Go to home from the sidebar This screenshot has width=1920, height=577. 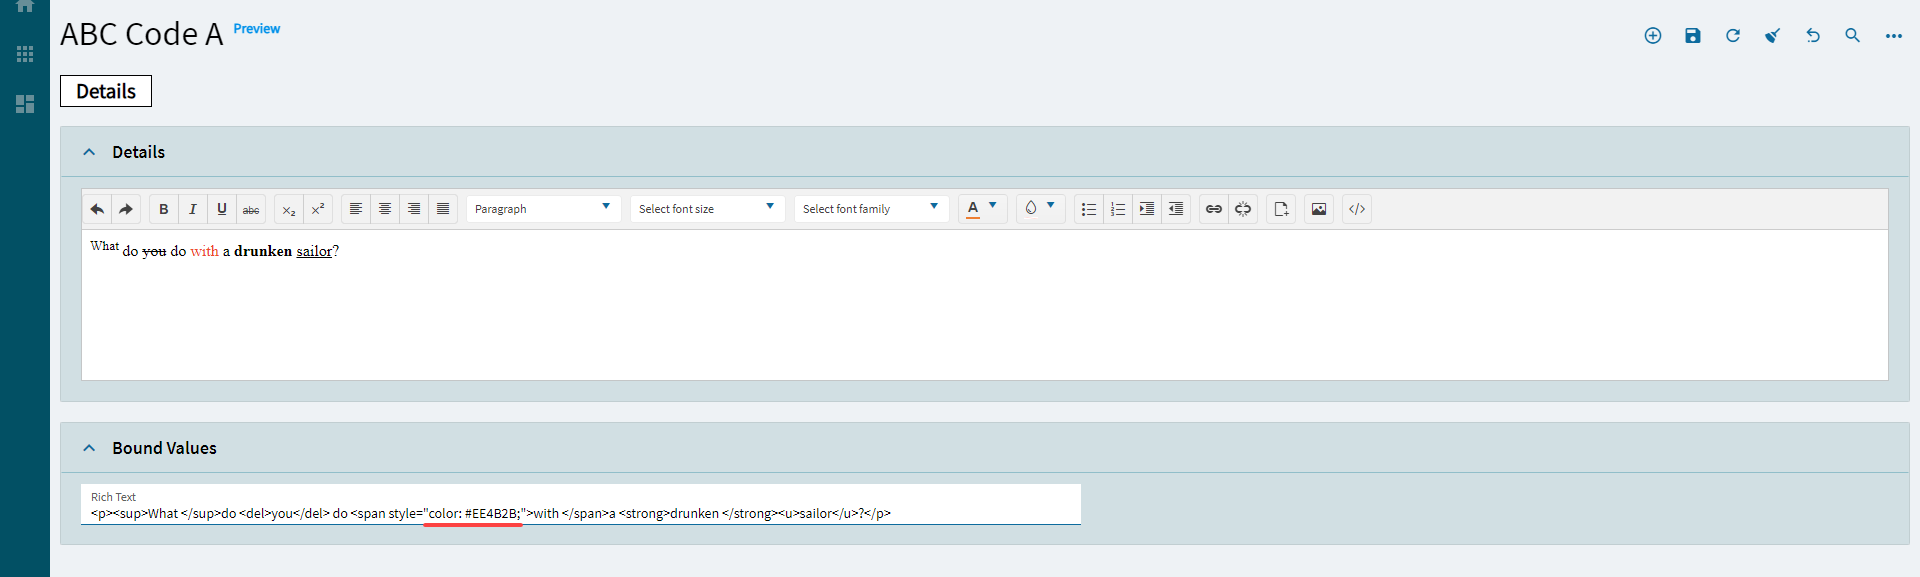(25, 6)
